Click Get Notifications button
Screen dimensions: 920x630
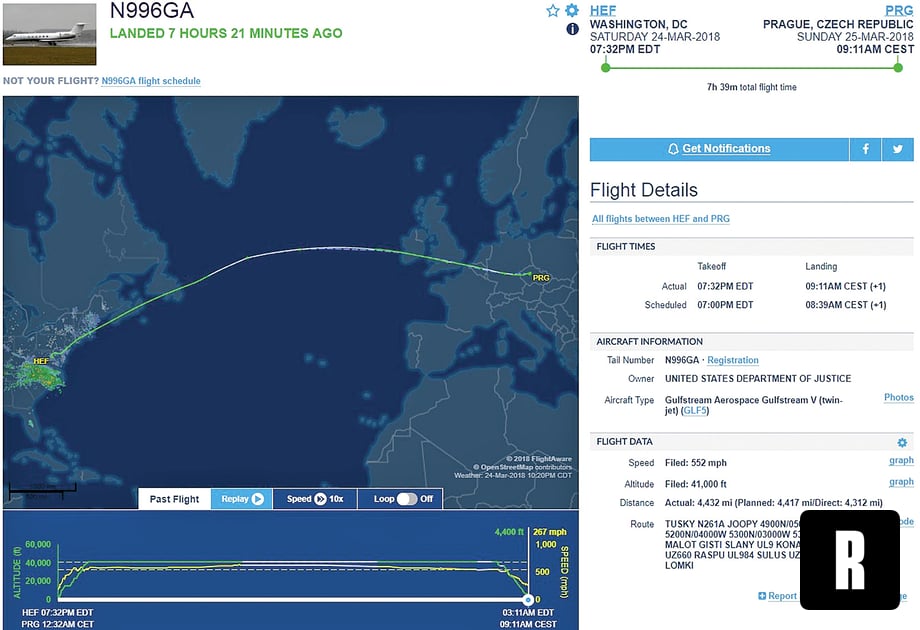point(718,149)
